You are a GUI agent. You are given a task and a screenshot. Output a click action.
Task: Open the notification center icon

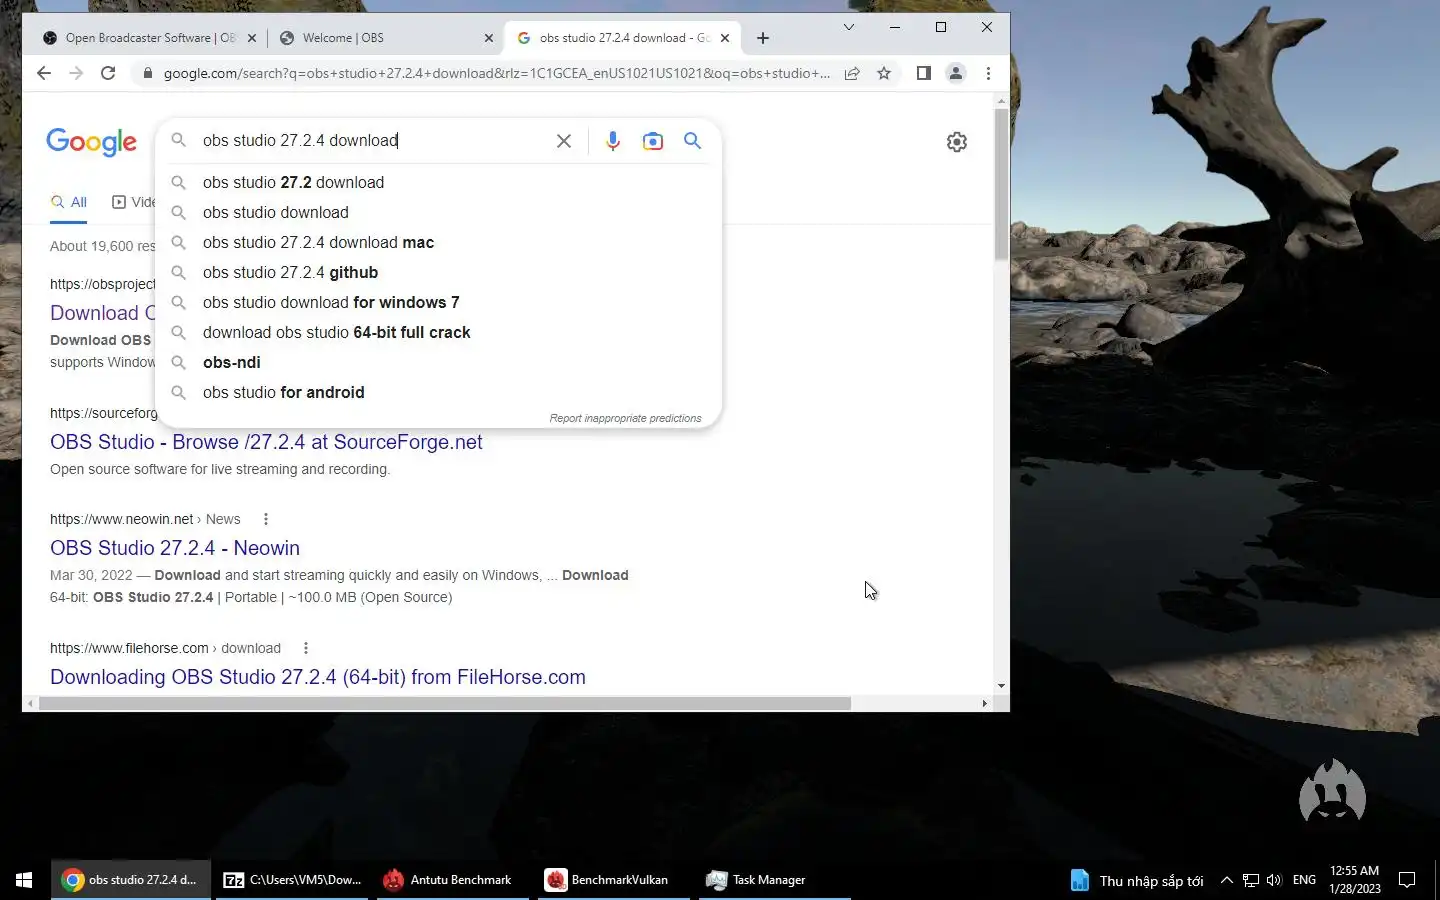(x=1407, y=880)
